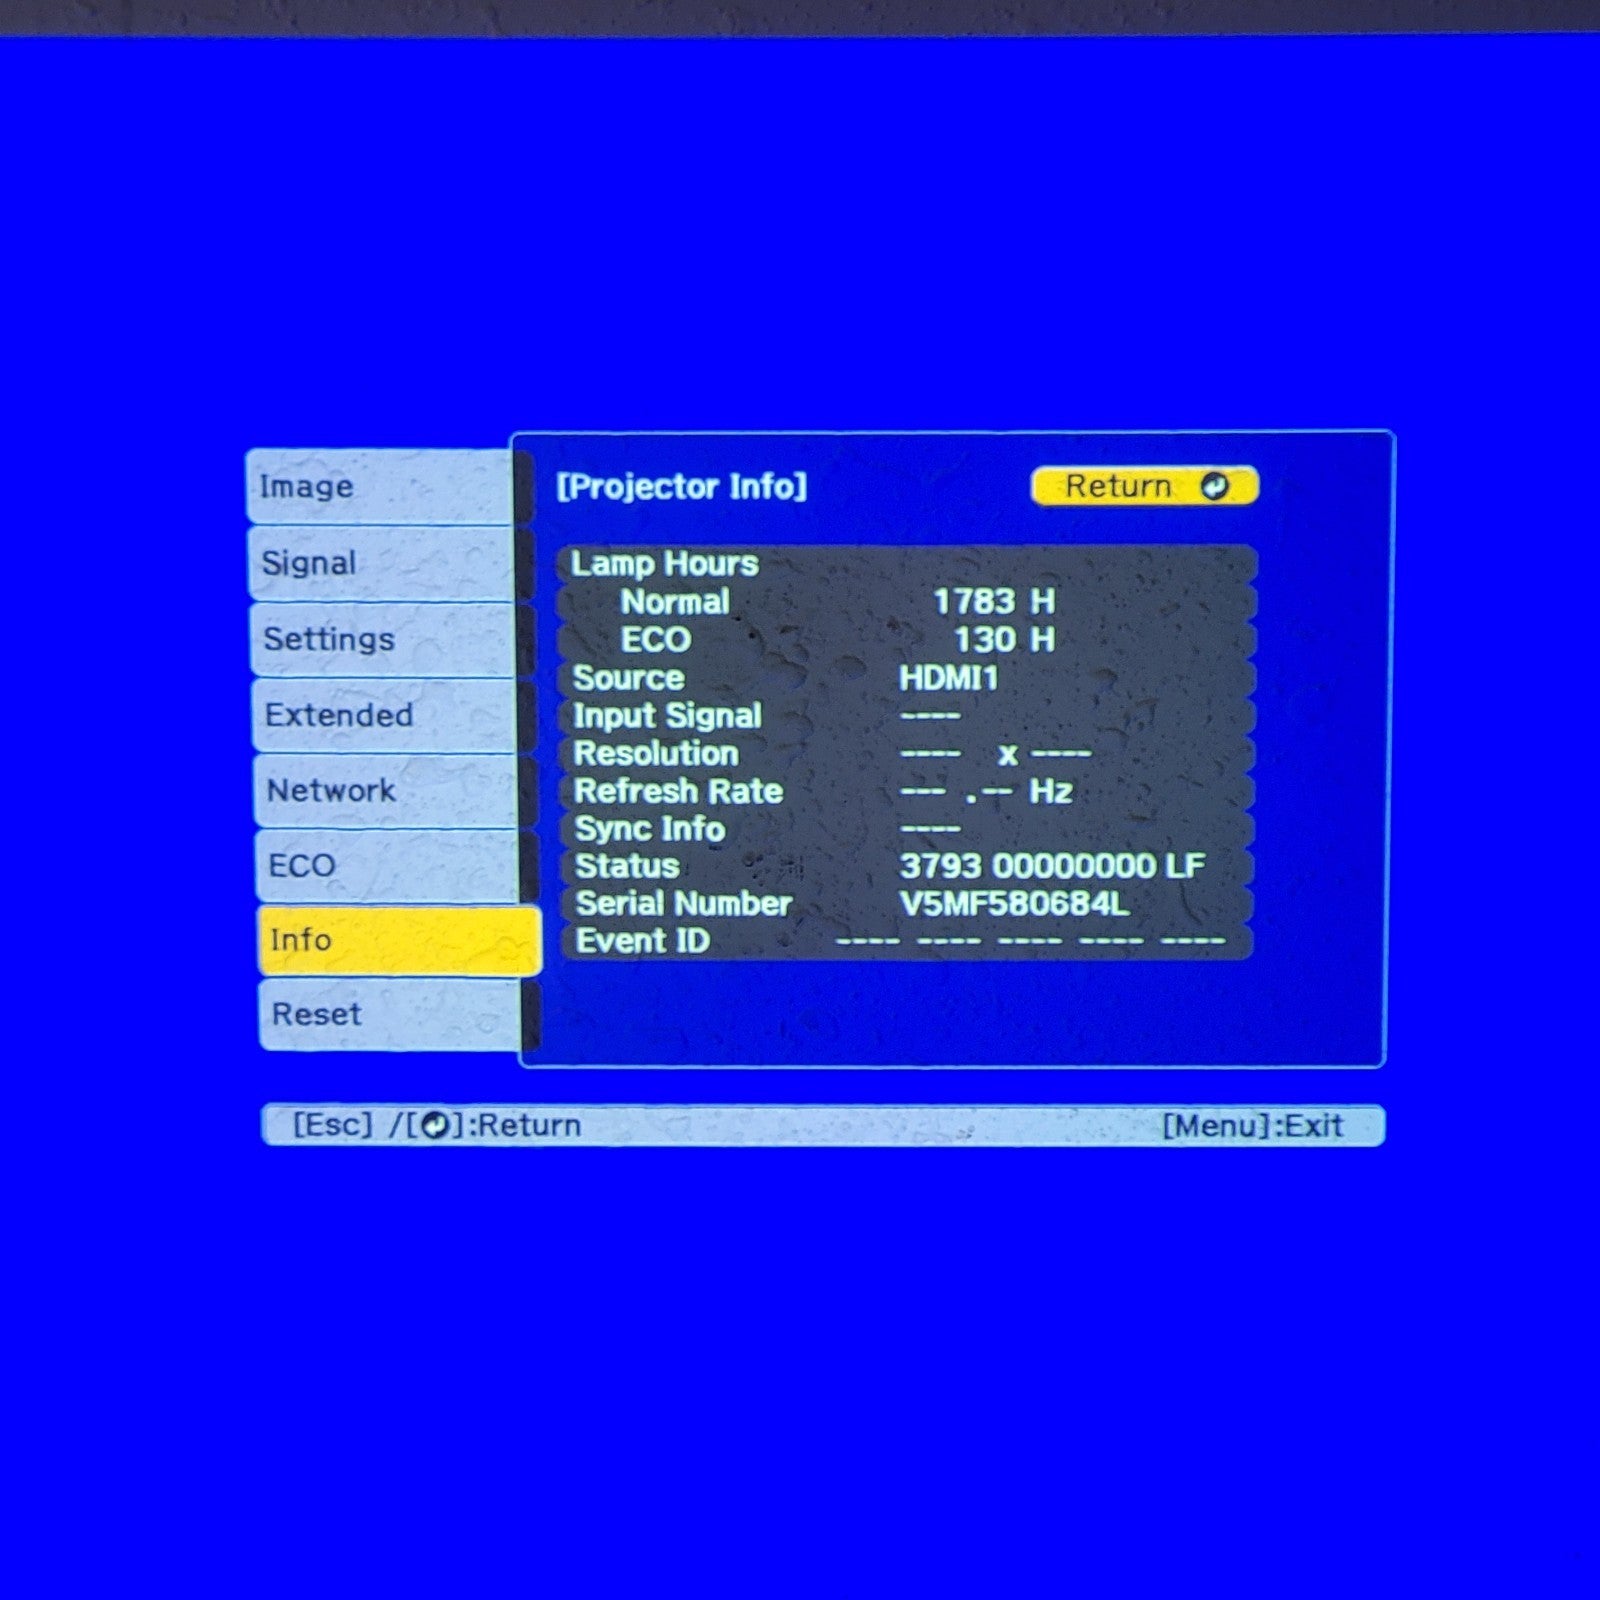Open the Reset menu tab
This screenshot has height=1600, width=1600.
[x=390, y=1014]
